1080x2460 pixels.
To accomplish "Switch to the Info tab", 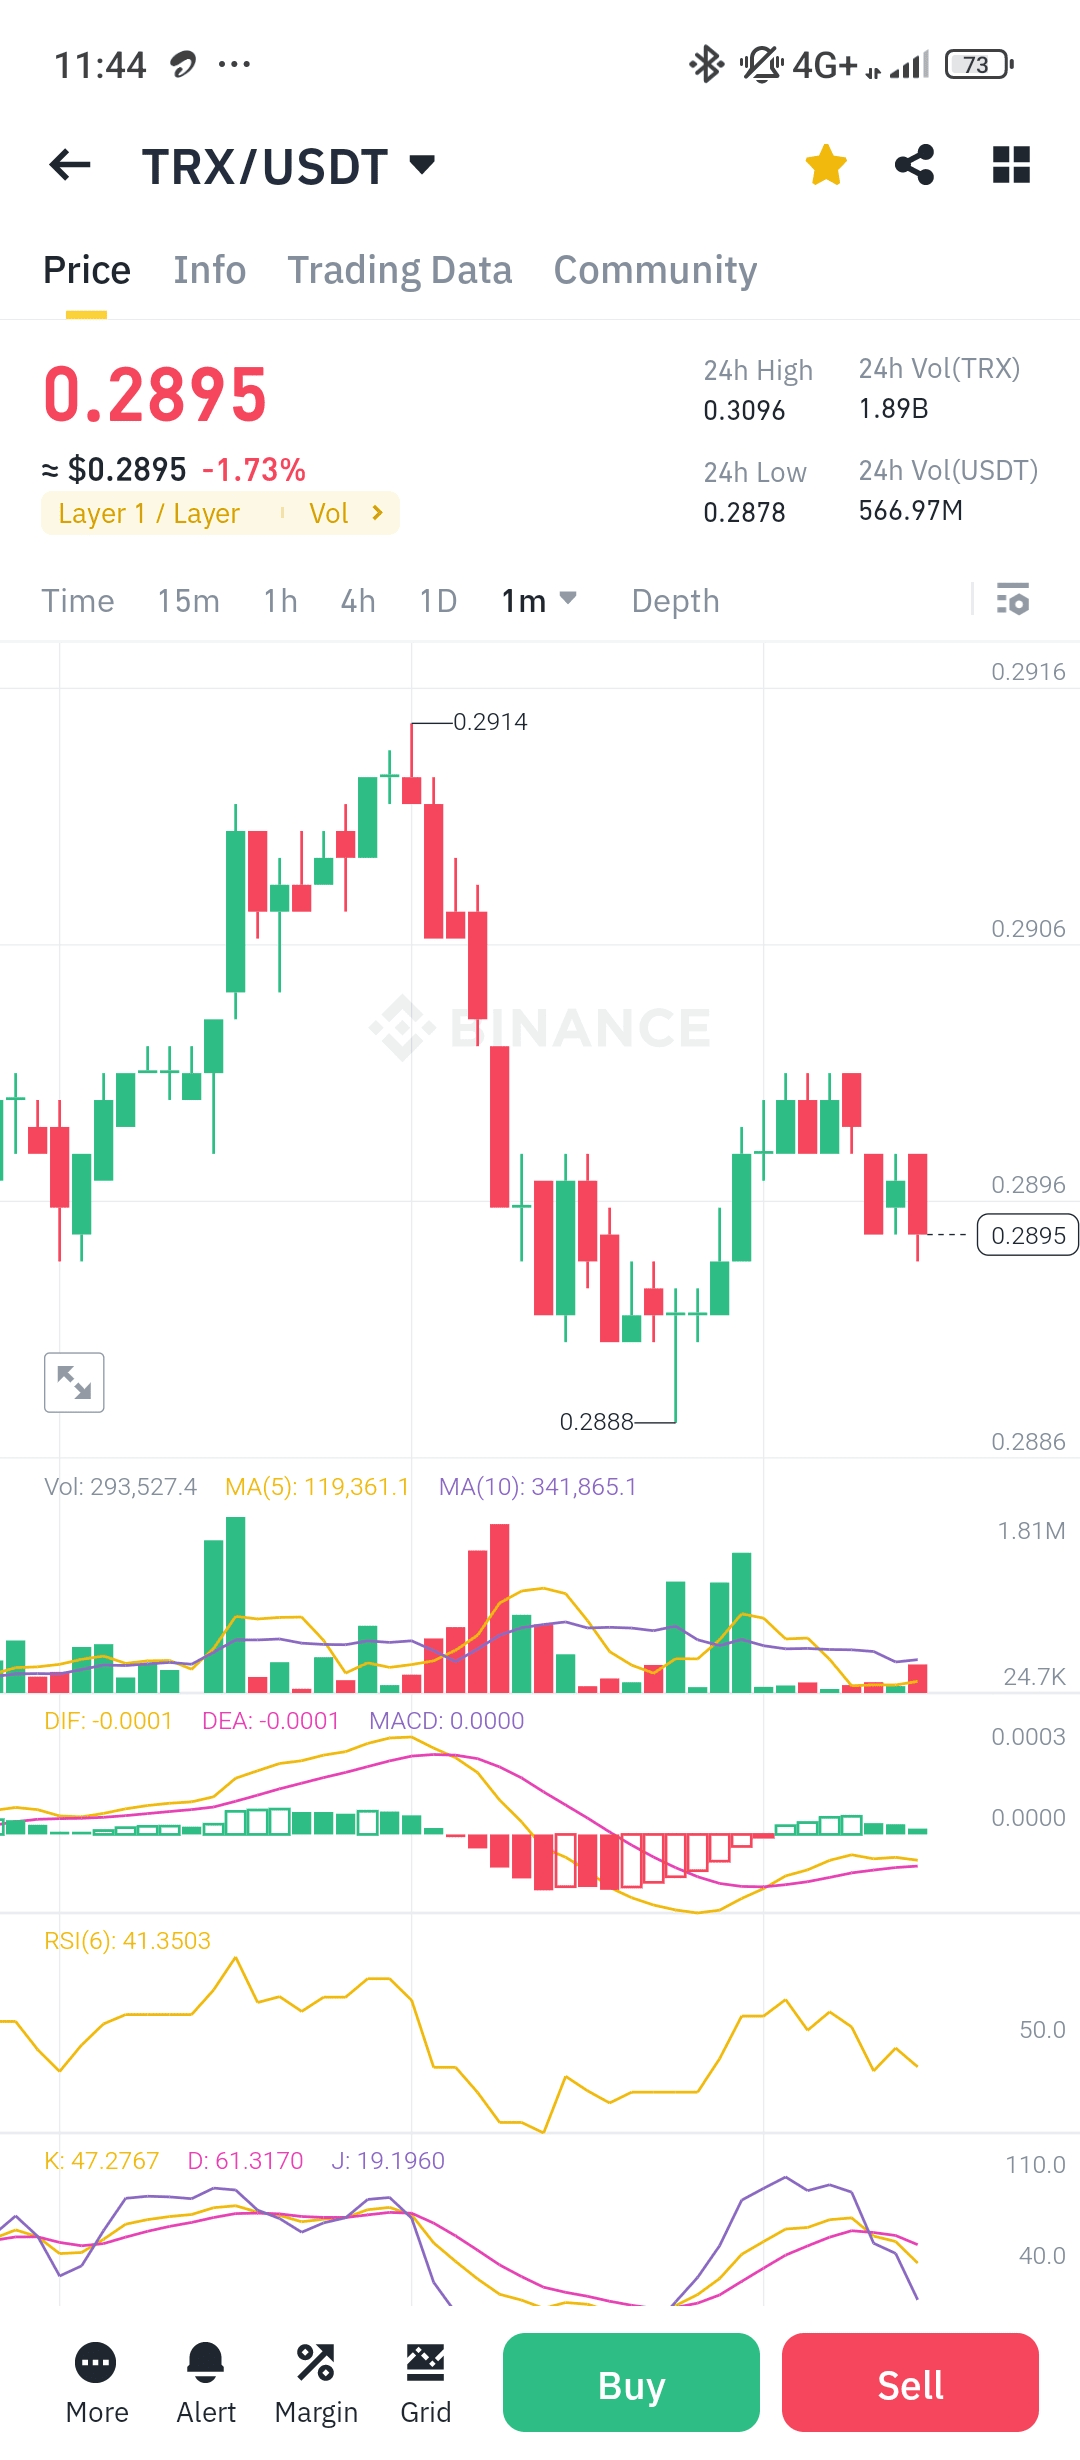I will point(209,270).
